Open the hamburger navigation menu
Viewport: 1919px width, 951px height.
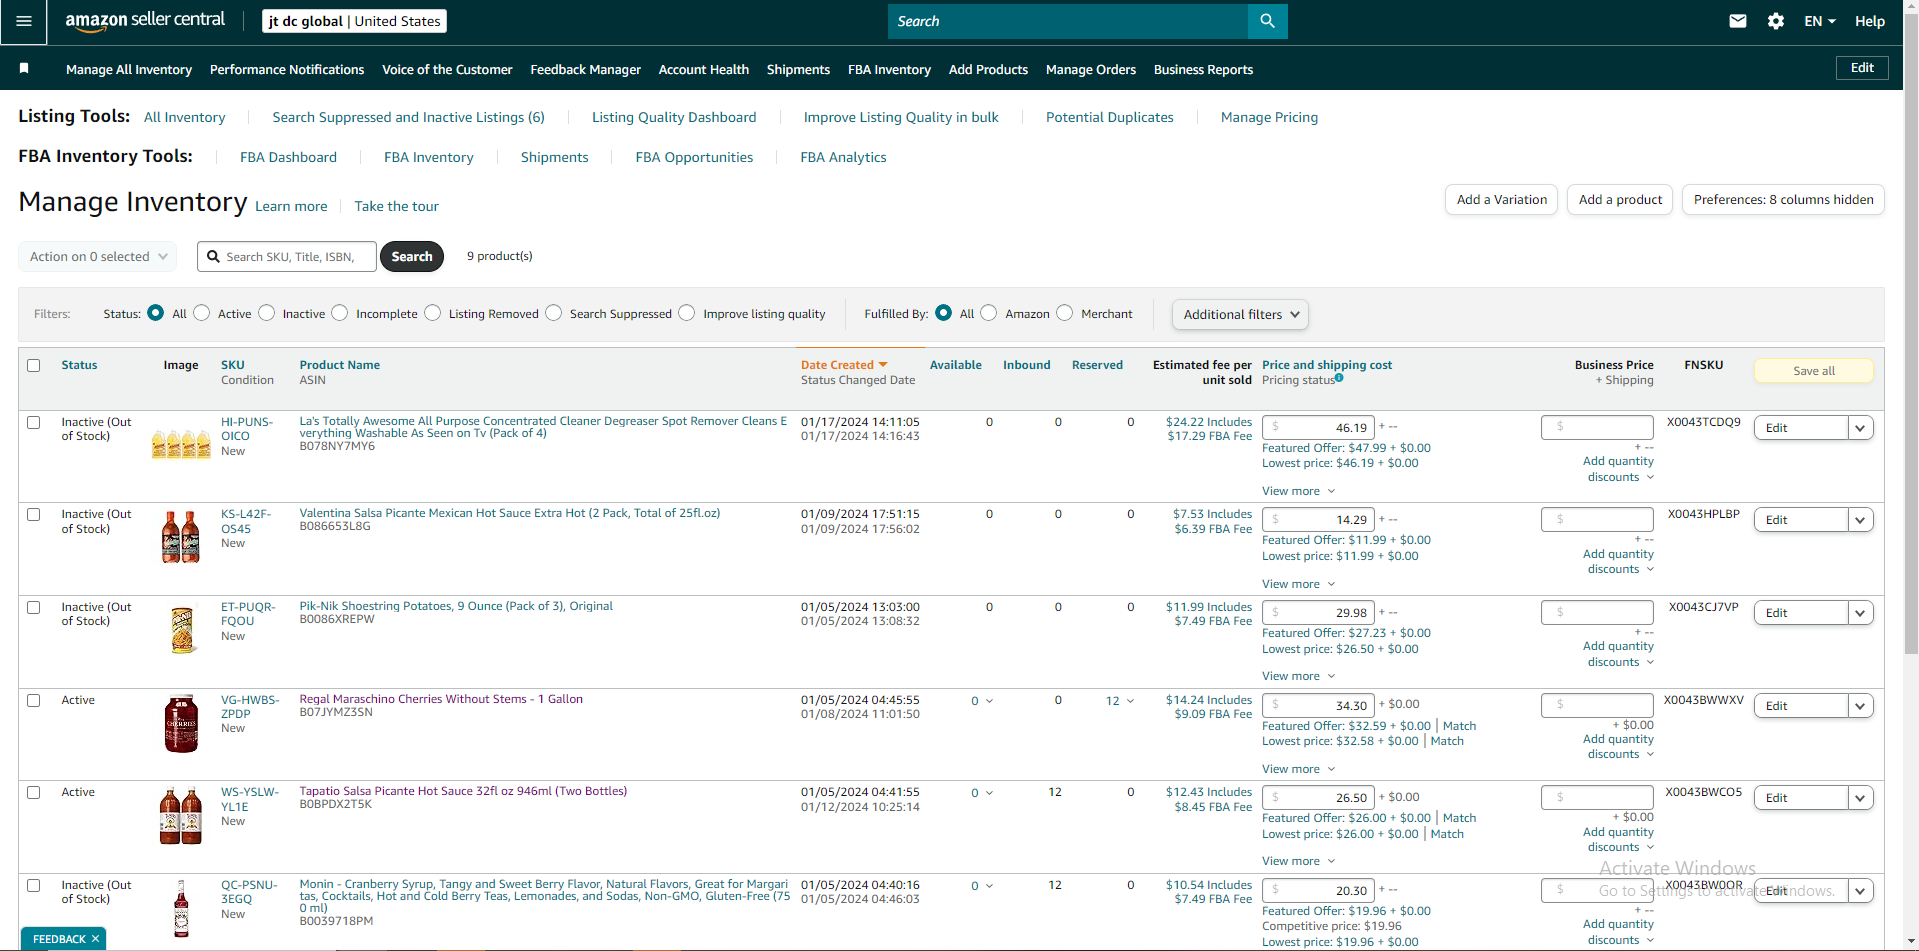[24, 21]
